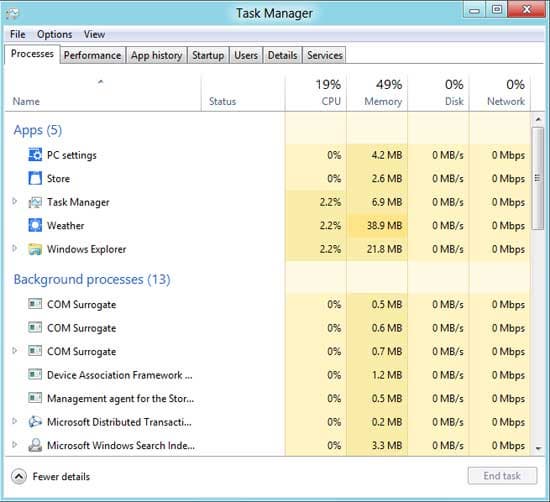
Task: Switch to the Startup tab
Action: point(208,55)
